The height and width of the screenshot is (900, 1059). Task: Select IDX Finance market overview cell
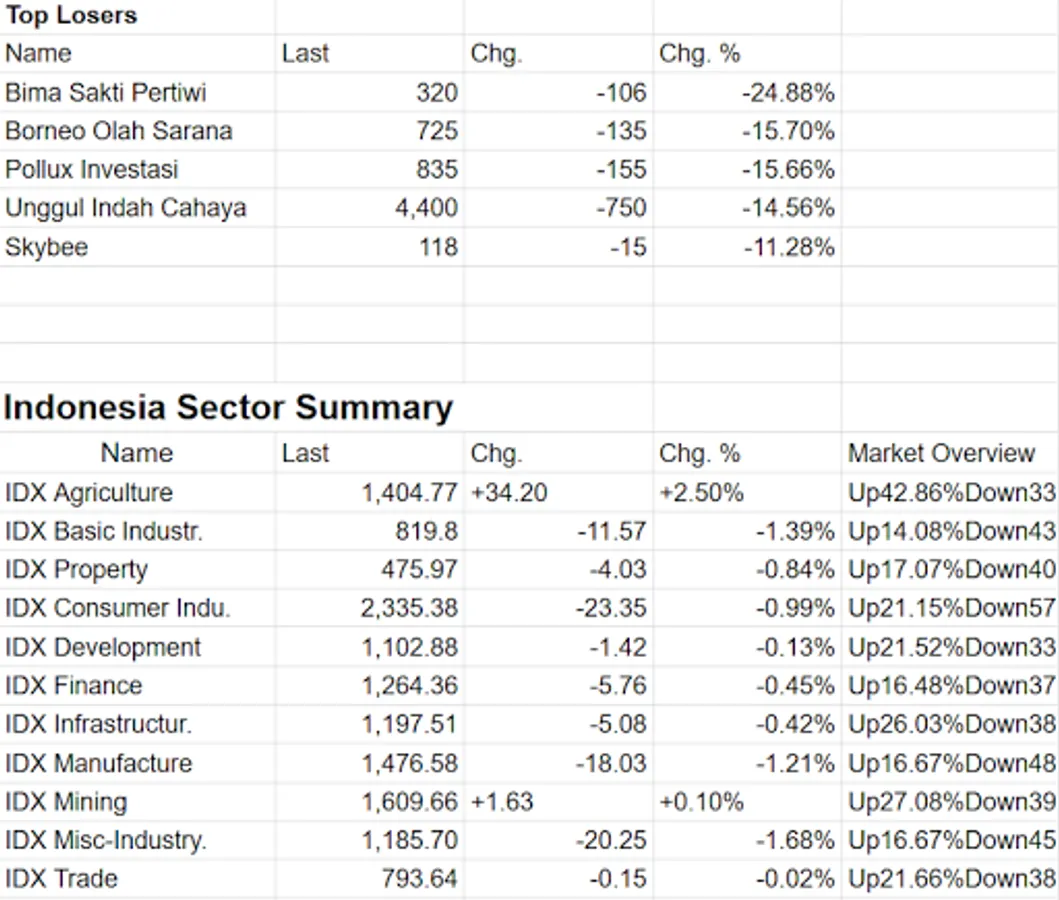[951, 686]
